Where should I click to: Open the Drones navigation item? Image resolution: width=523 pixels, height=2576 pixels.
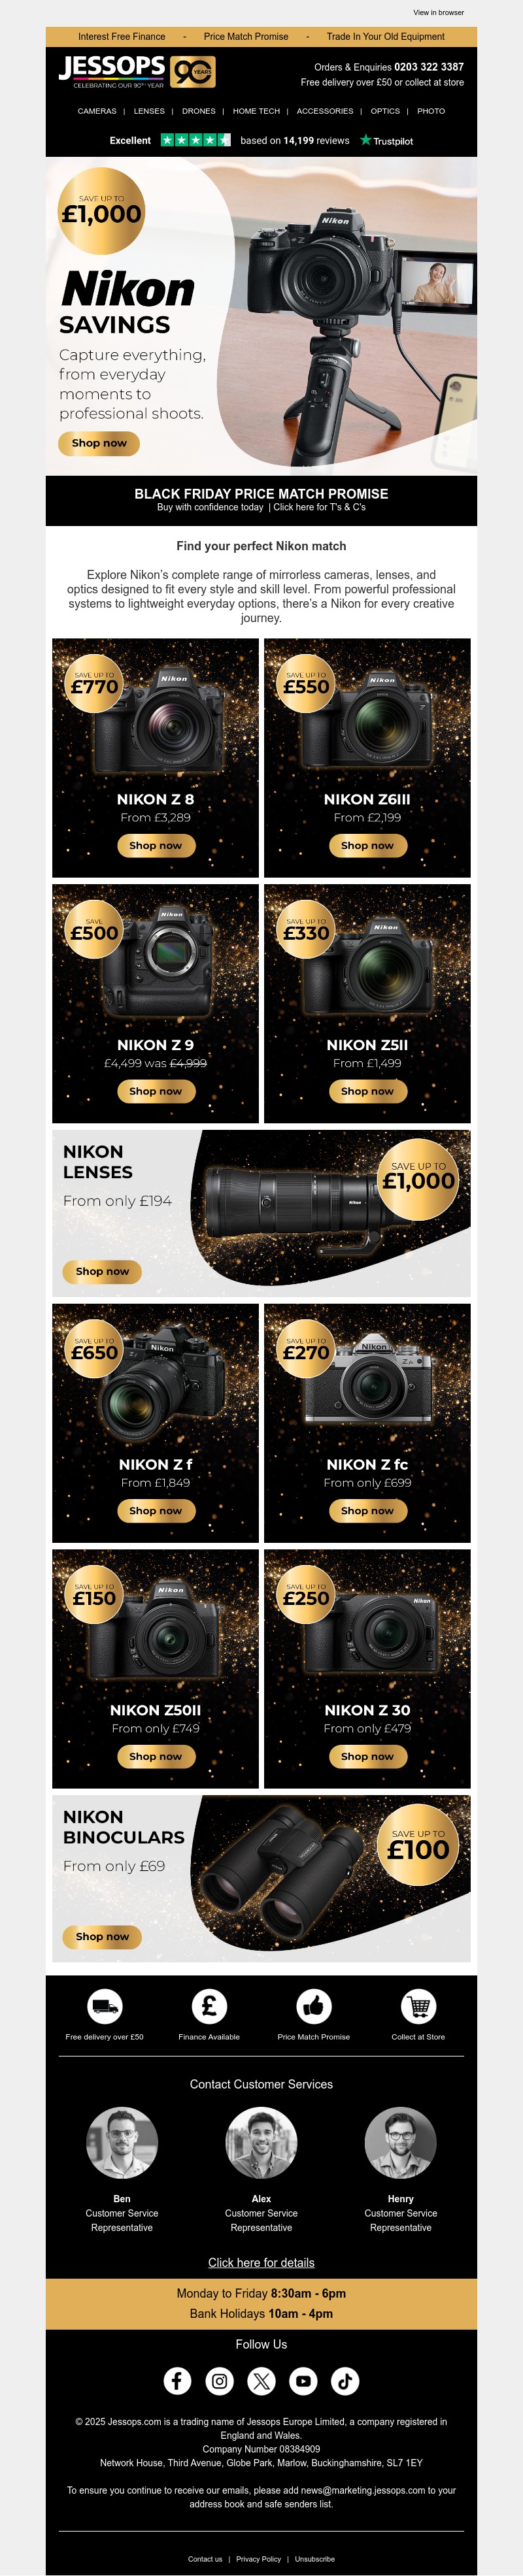pos(198,111)
